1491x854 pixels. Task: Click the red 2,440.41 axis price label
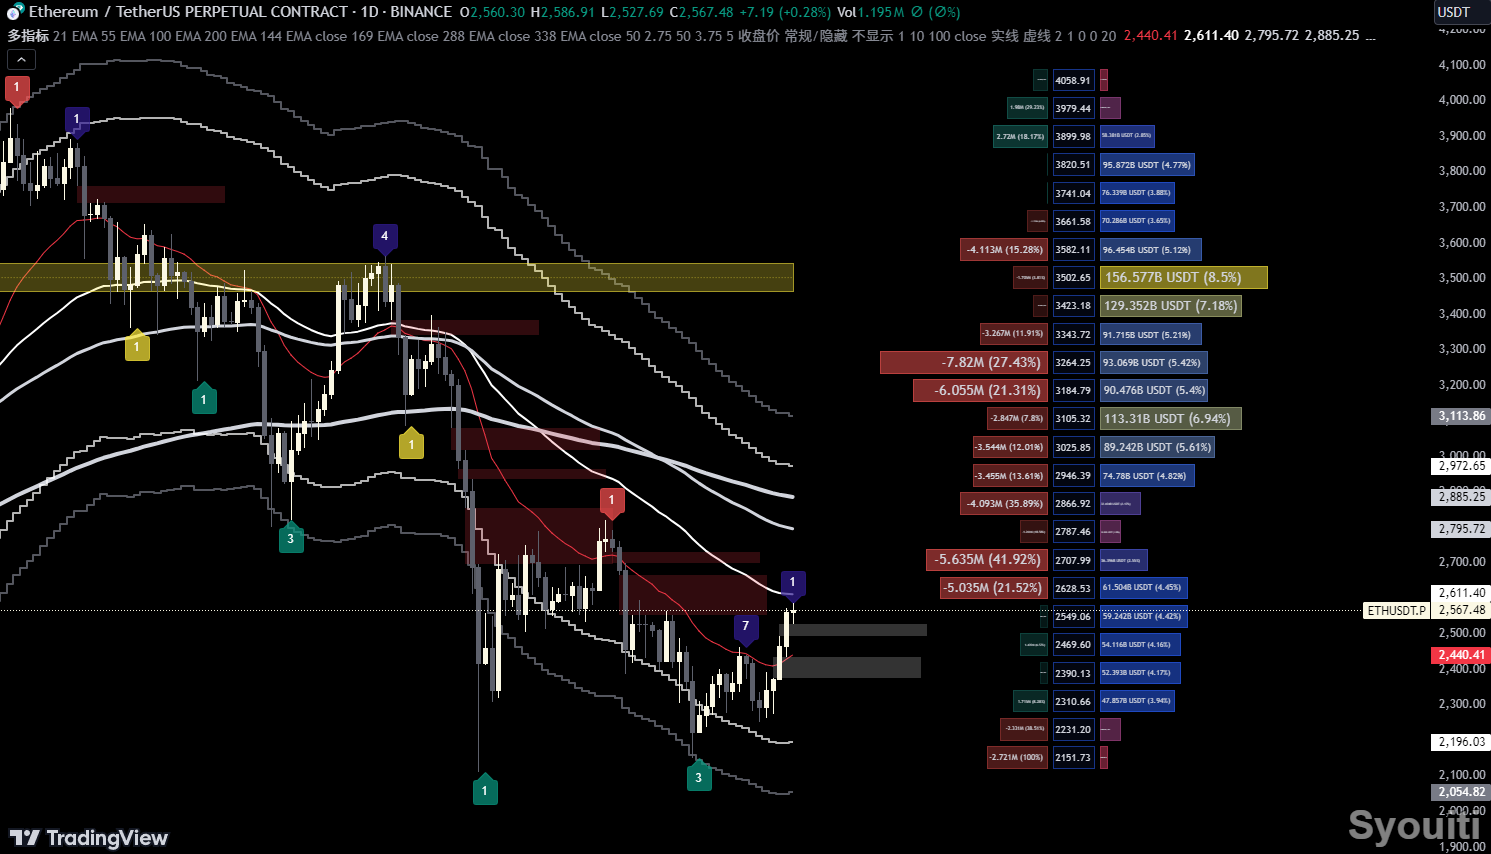tap(1461, 655)
